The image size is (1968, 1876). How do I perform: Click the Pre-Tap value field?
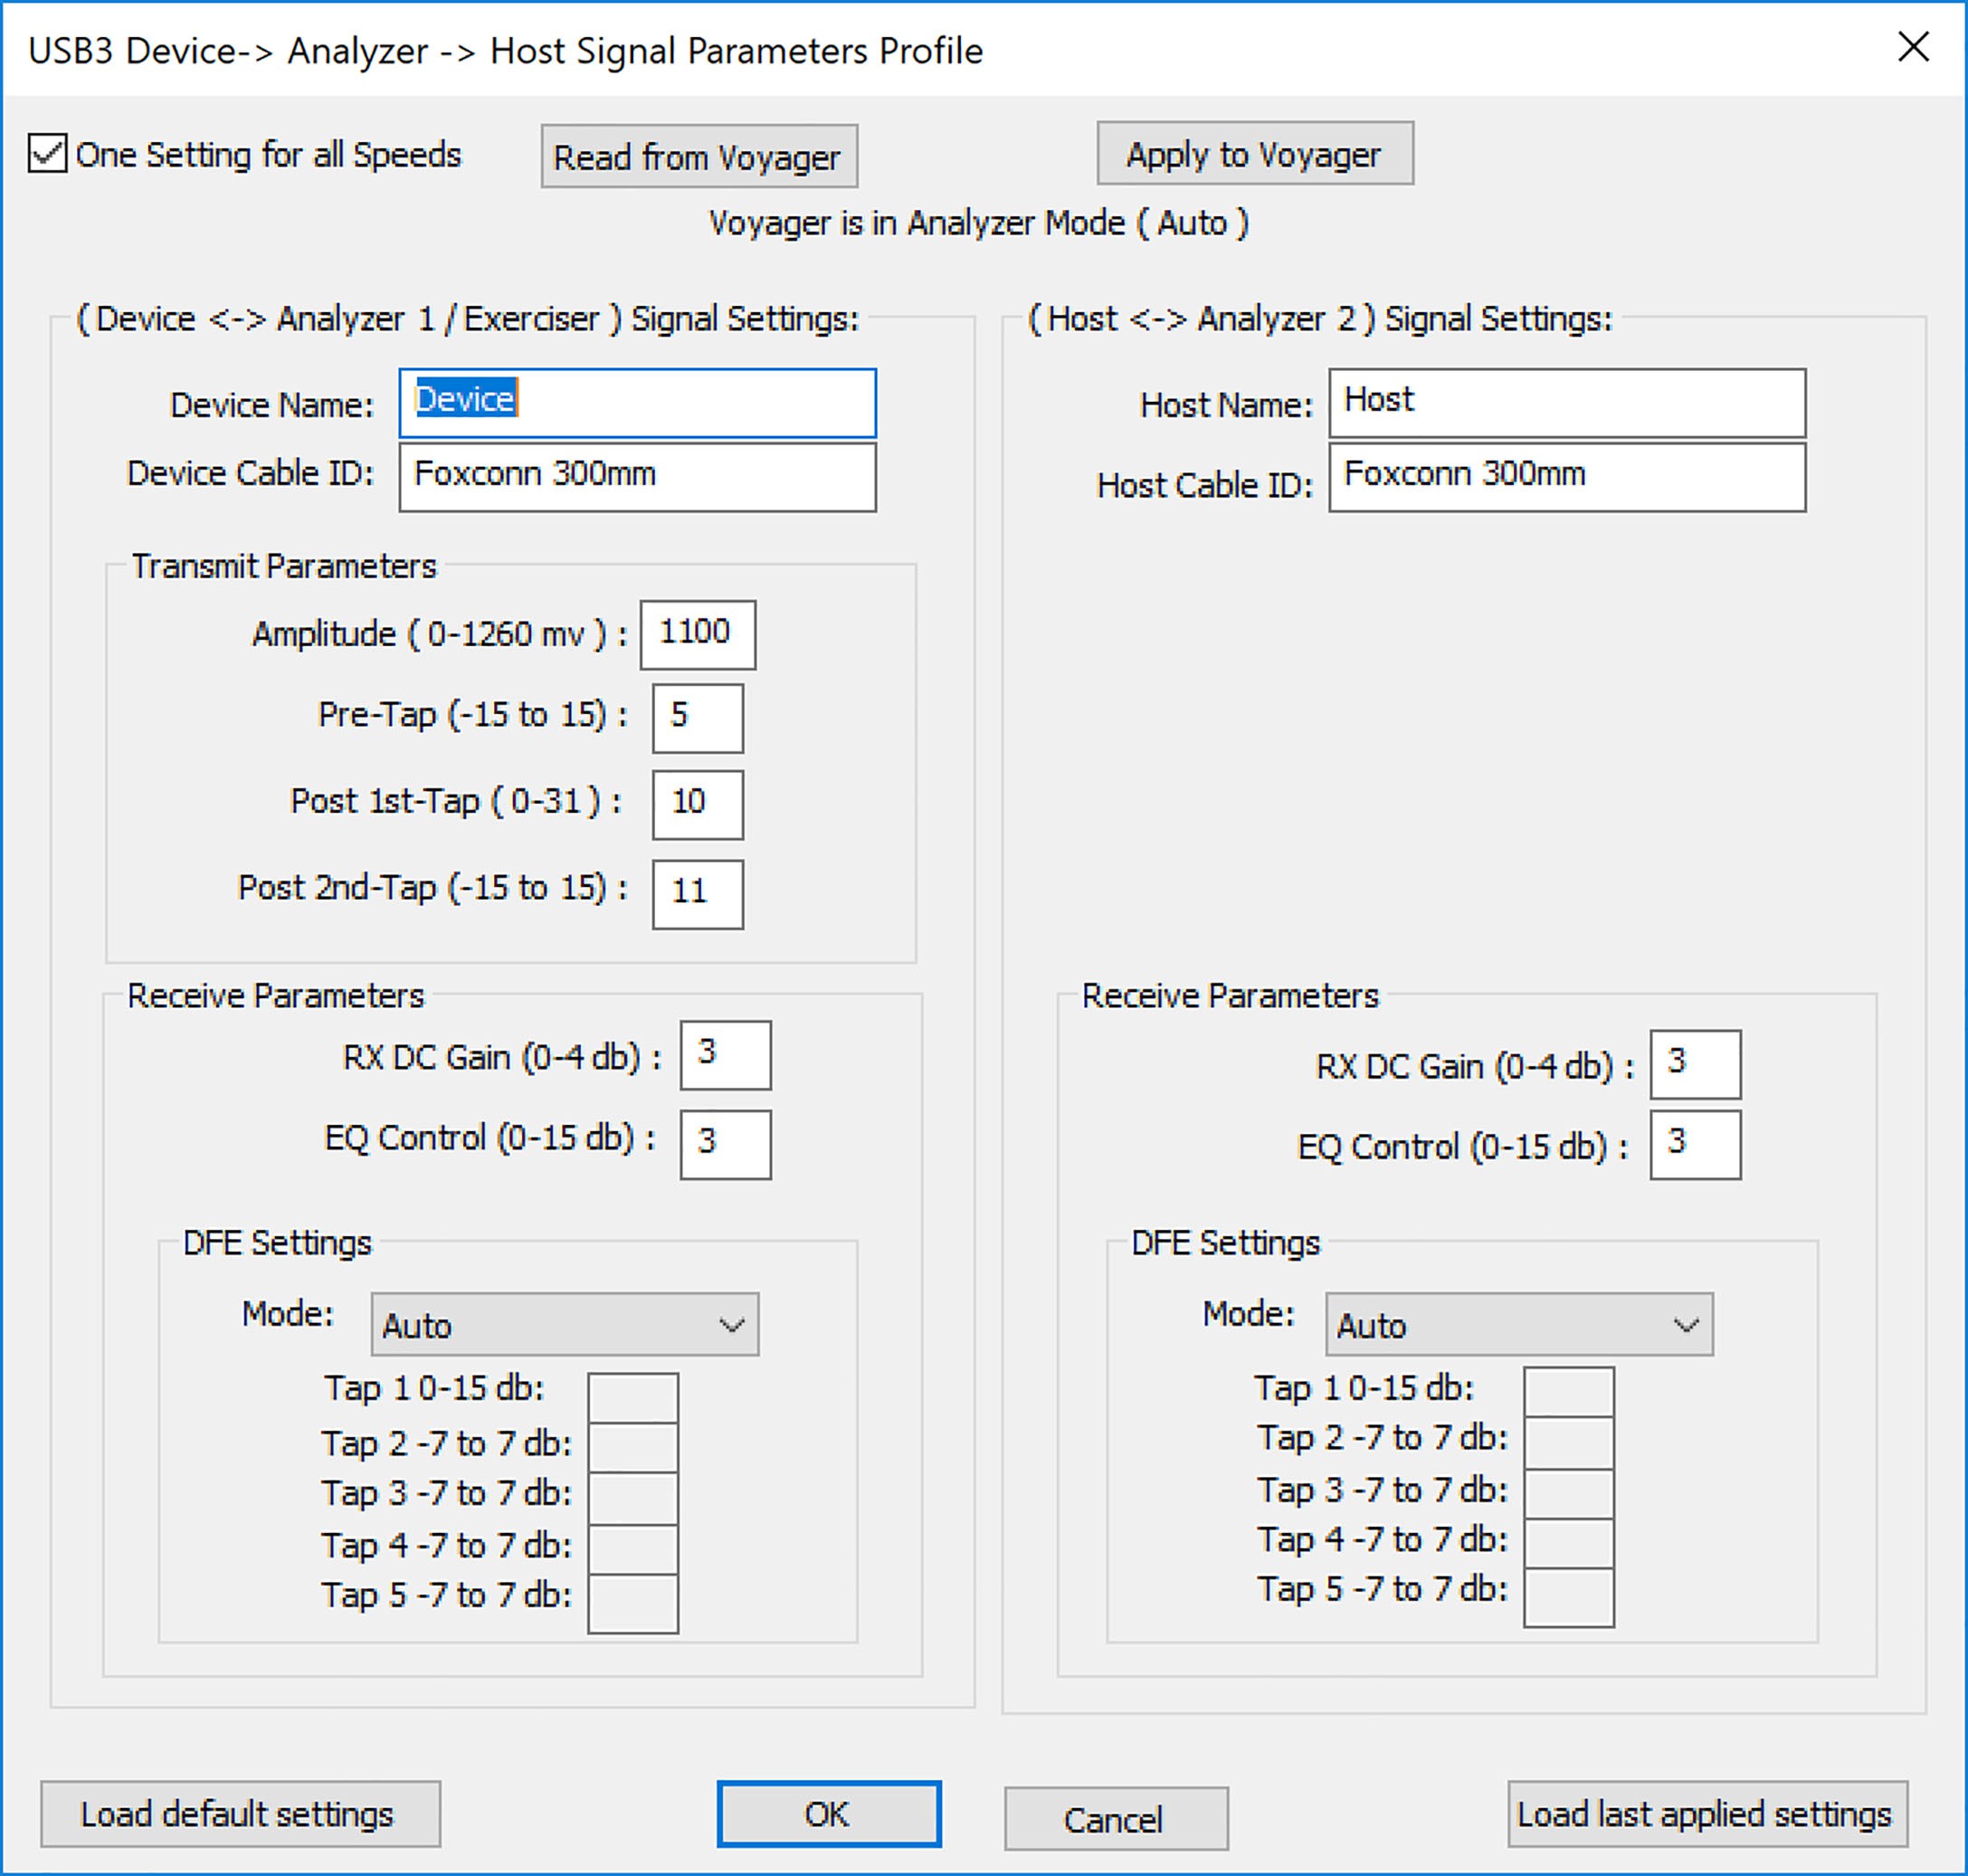coord(698,718)
